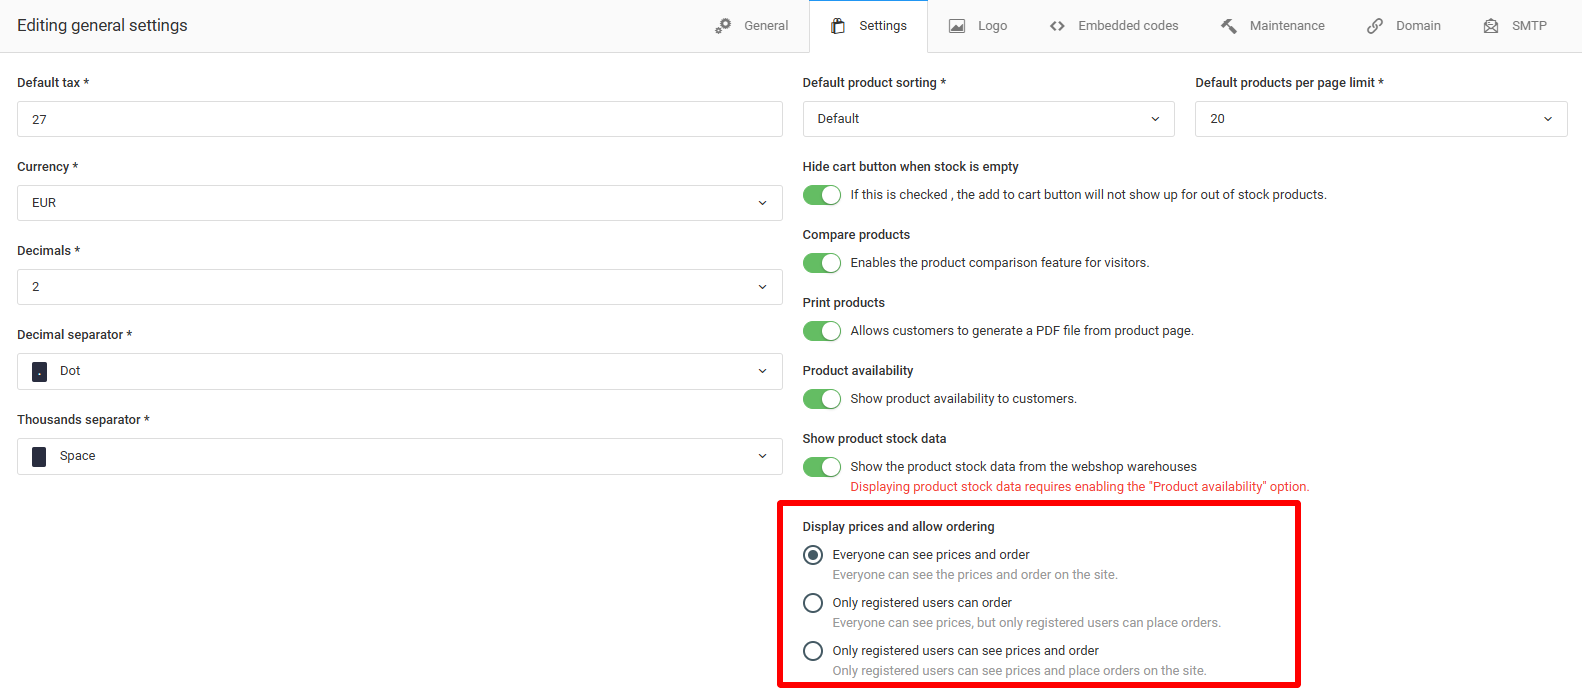Click the Display prices and allow ordering label
1582x691 pixels.
coord(899,527)
